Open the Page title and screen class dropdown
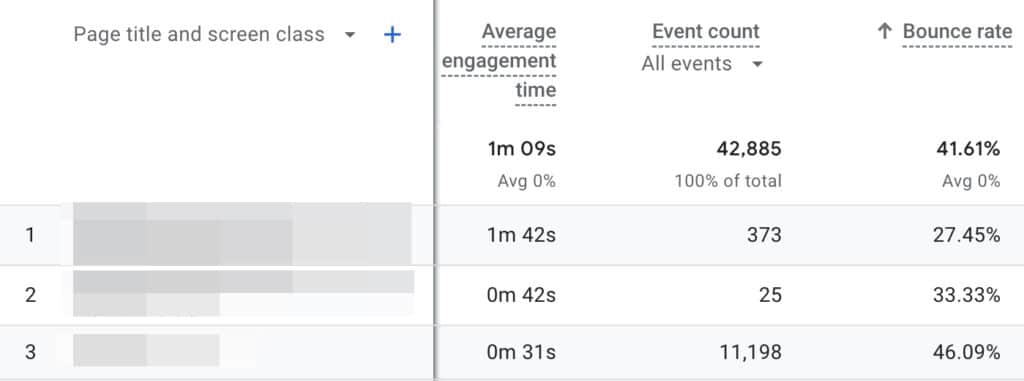1024x381 pixels. tap(350, 35)
